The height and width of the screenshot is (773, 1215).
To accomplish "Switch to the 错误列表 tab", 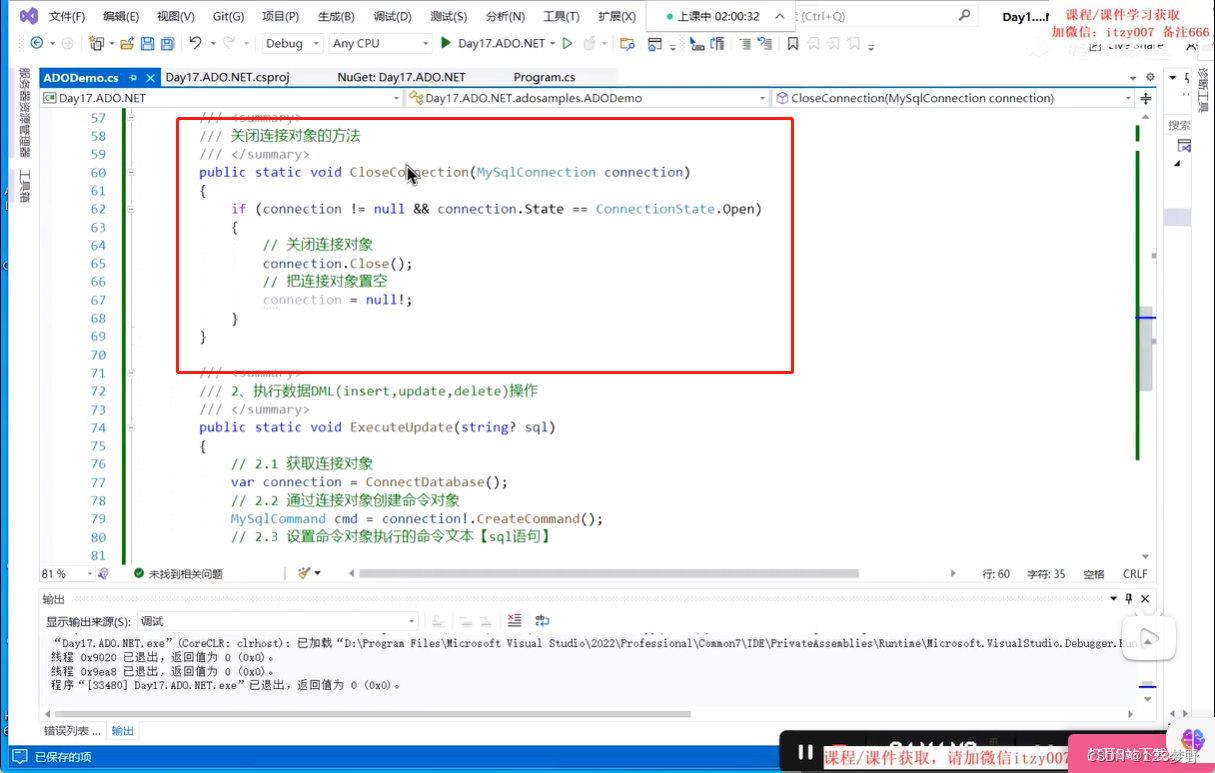I will (71, 731).
